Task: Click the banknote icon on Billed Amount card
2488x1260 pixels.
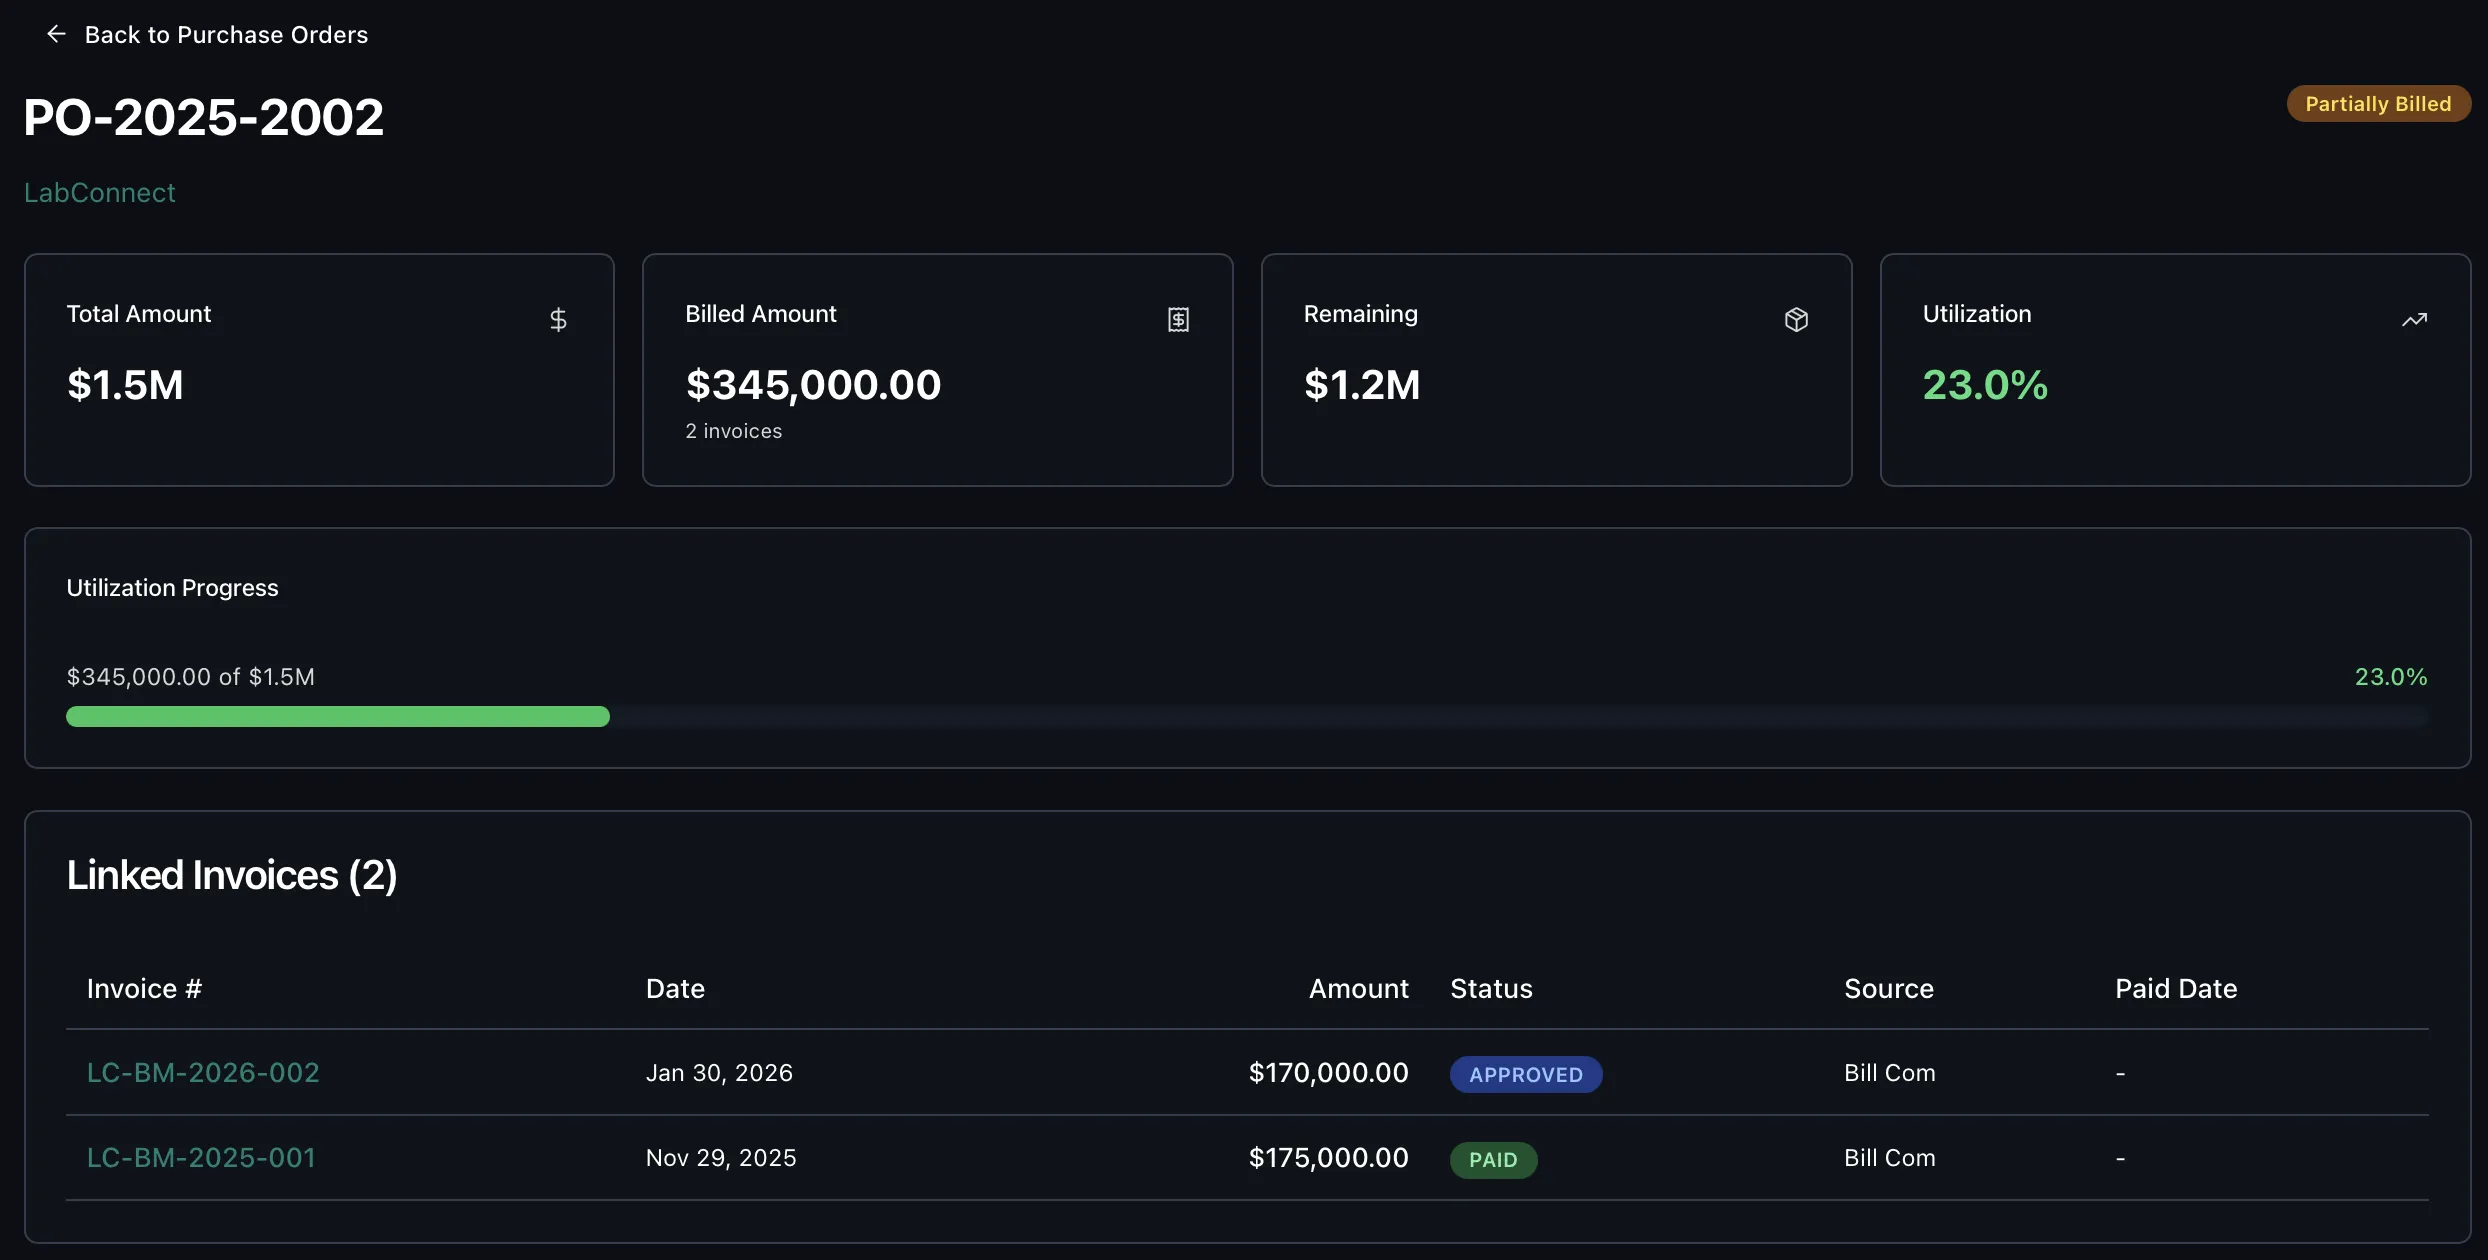Action: [x=1178, y=319]
